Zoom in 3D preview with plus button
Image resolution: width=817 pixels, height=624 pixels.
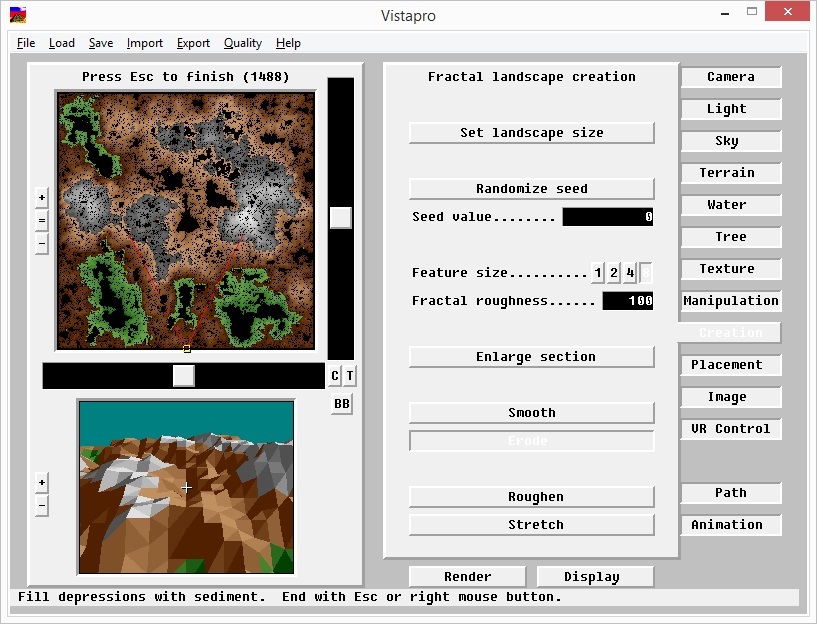pos(42,483)
